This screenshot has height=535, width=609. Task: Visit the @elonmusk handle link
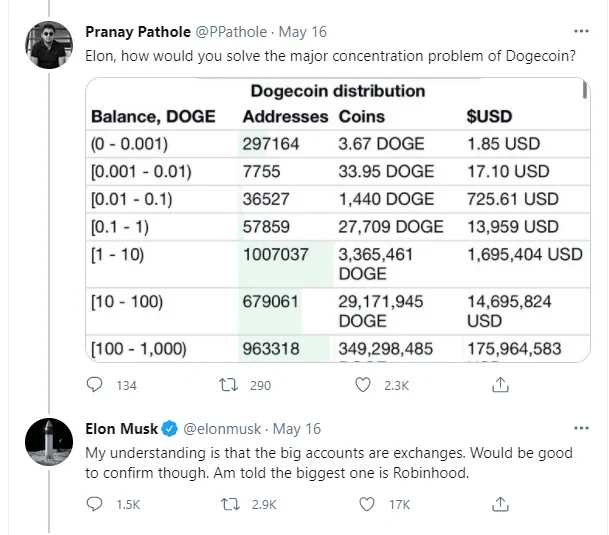[x=223, y=429]
